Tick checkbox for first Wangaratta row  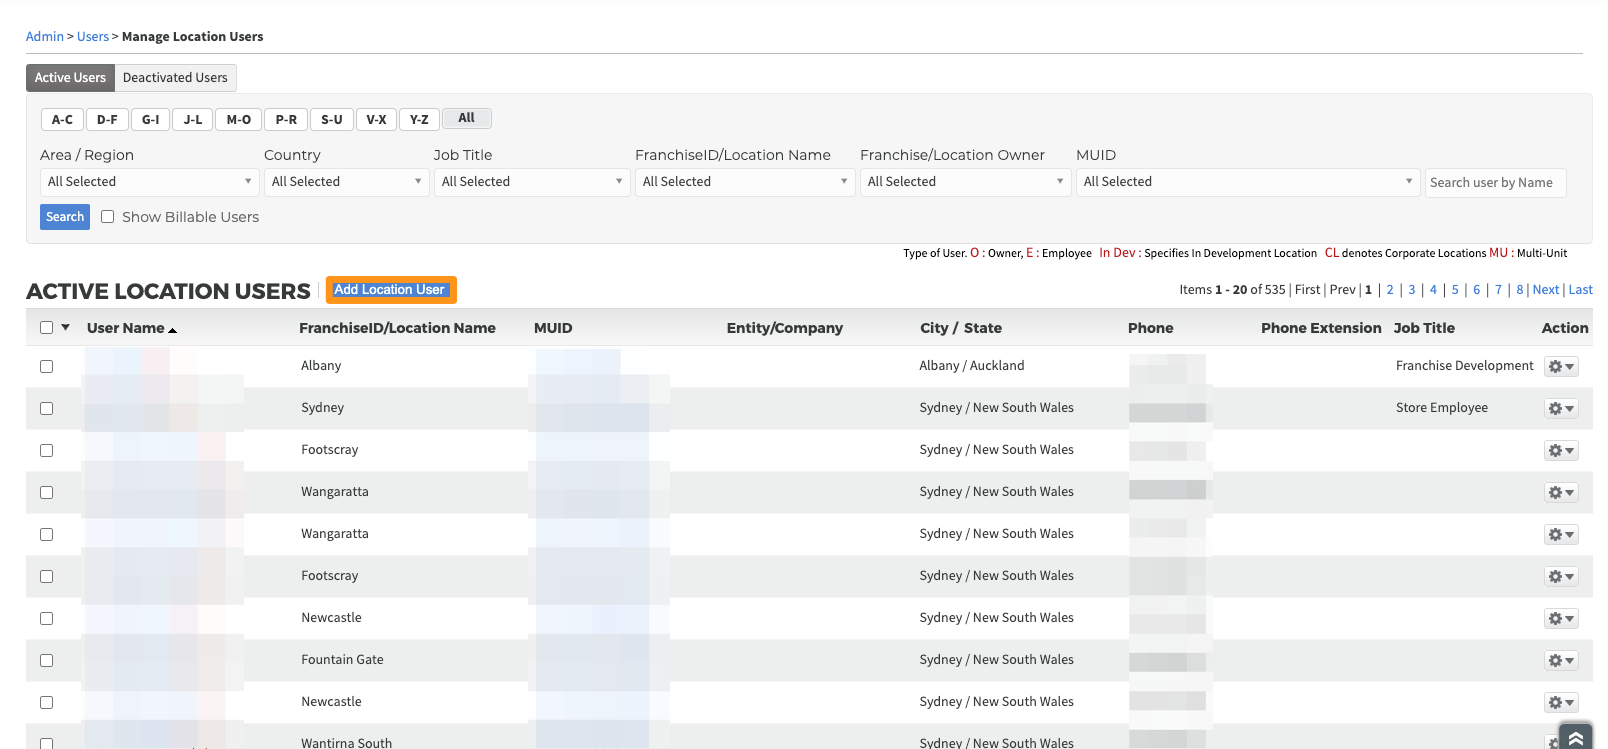click(x=46, y=492)
